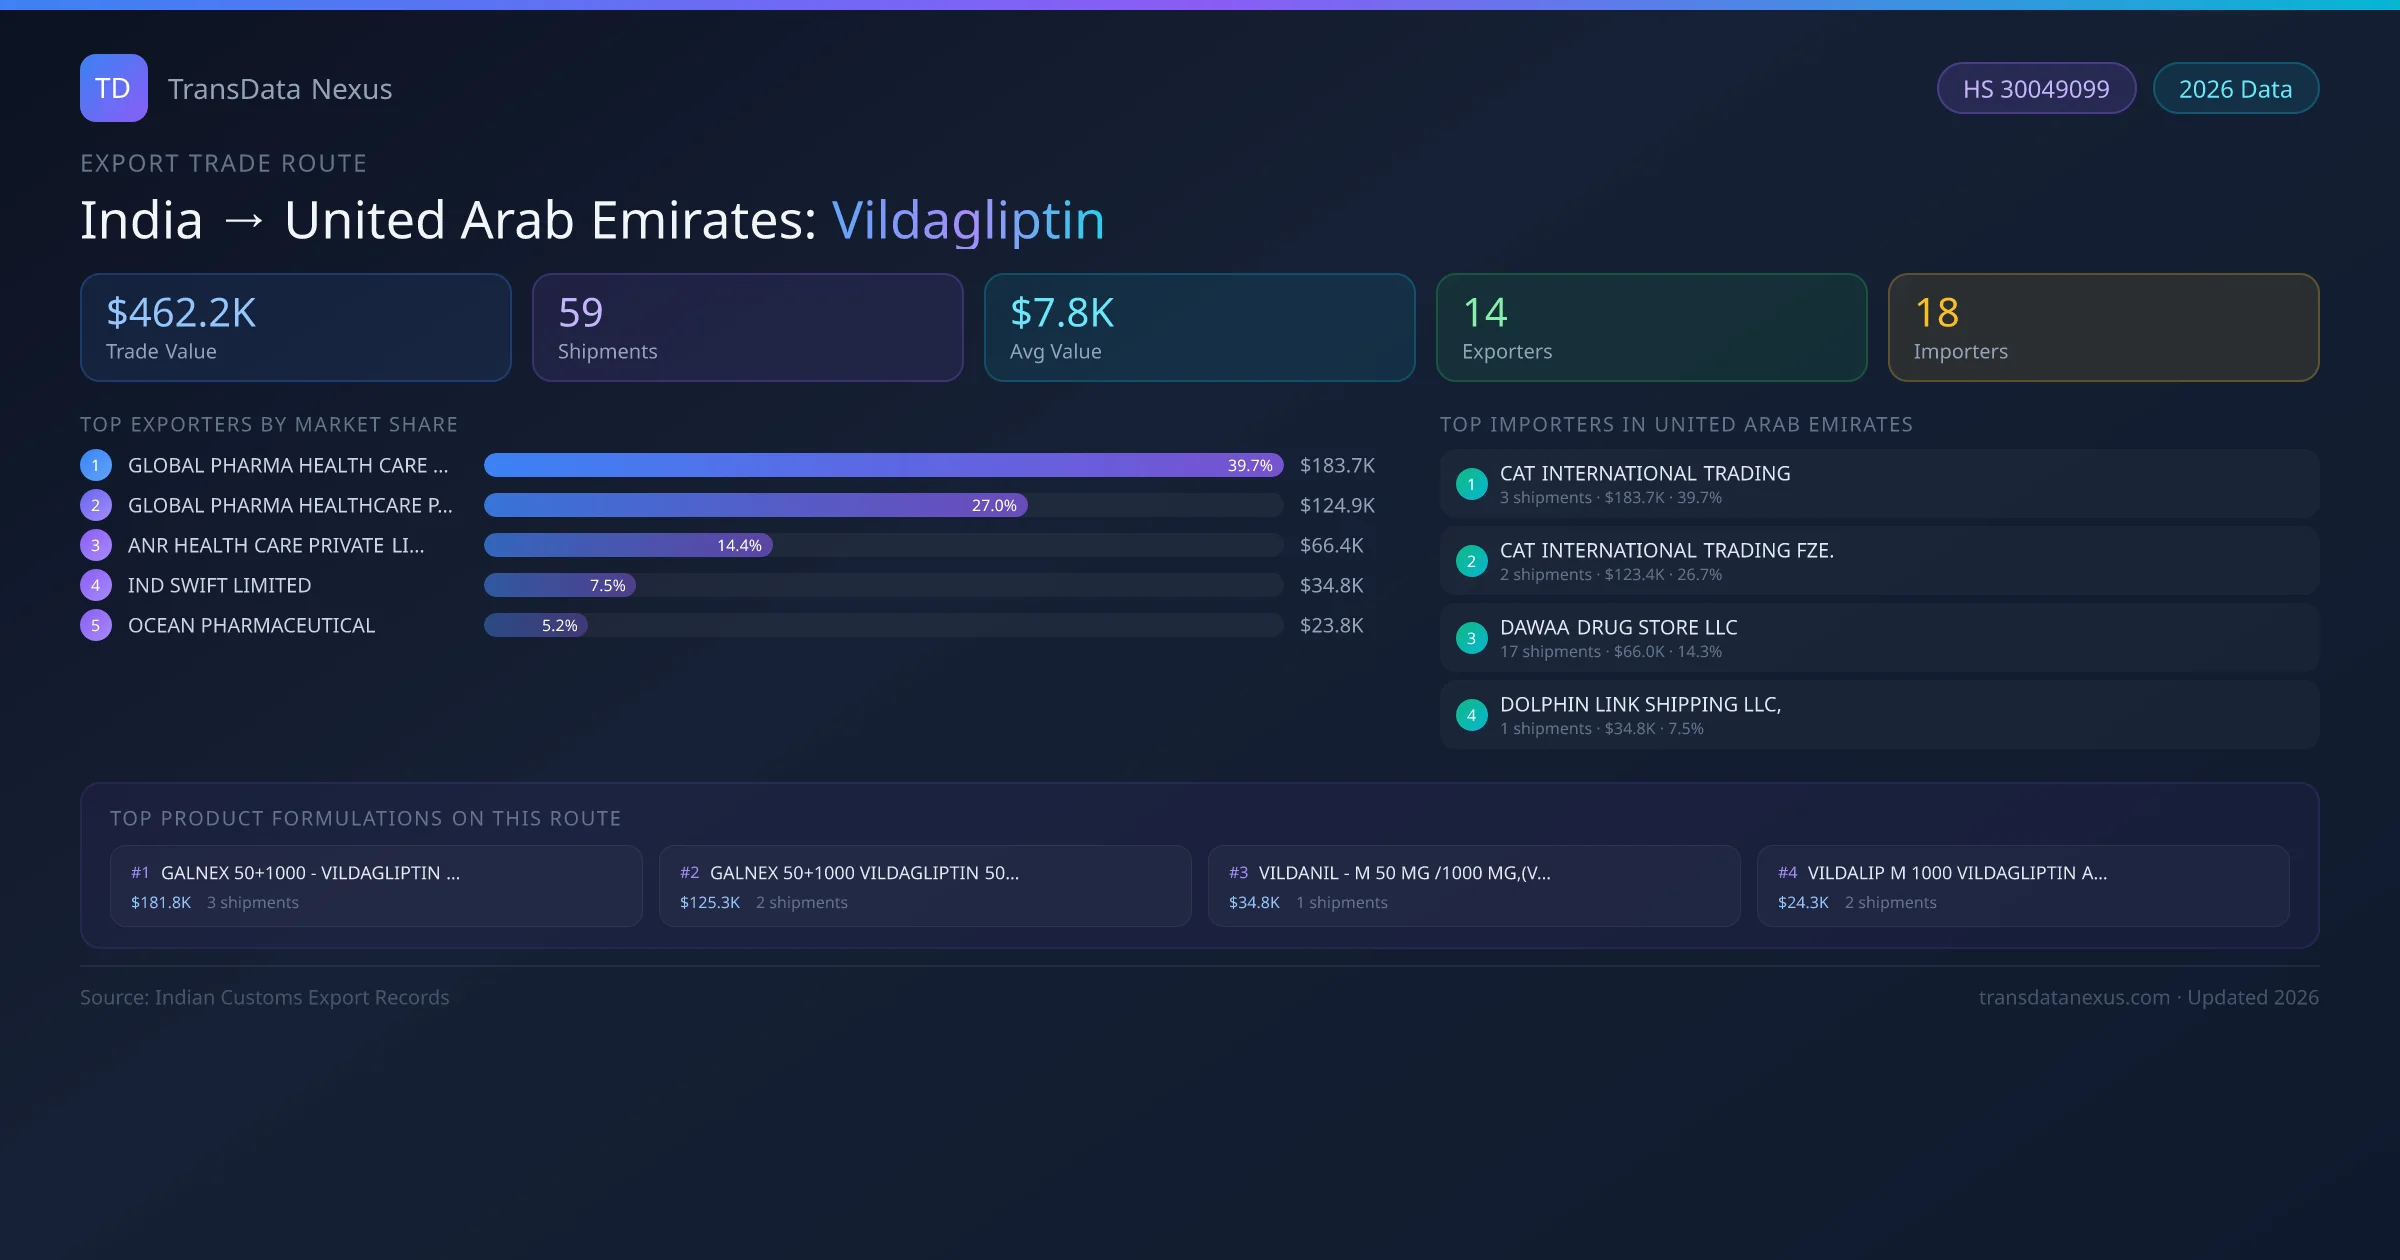Open the $462.2K Trade Value card

click(295, 328)
